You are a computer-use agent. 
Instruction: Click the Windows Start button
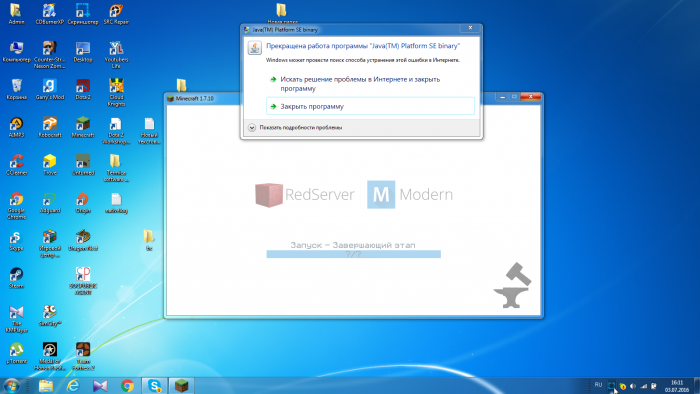pyautogui.click(x=11, y=386)
